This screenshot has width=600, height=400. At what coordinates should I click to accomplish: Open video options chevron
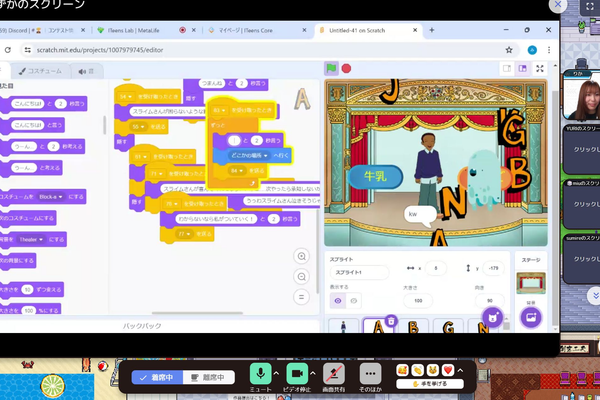[313, 373]
